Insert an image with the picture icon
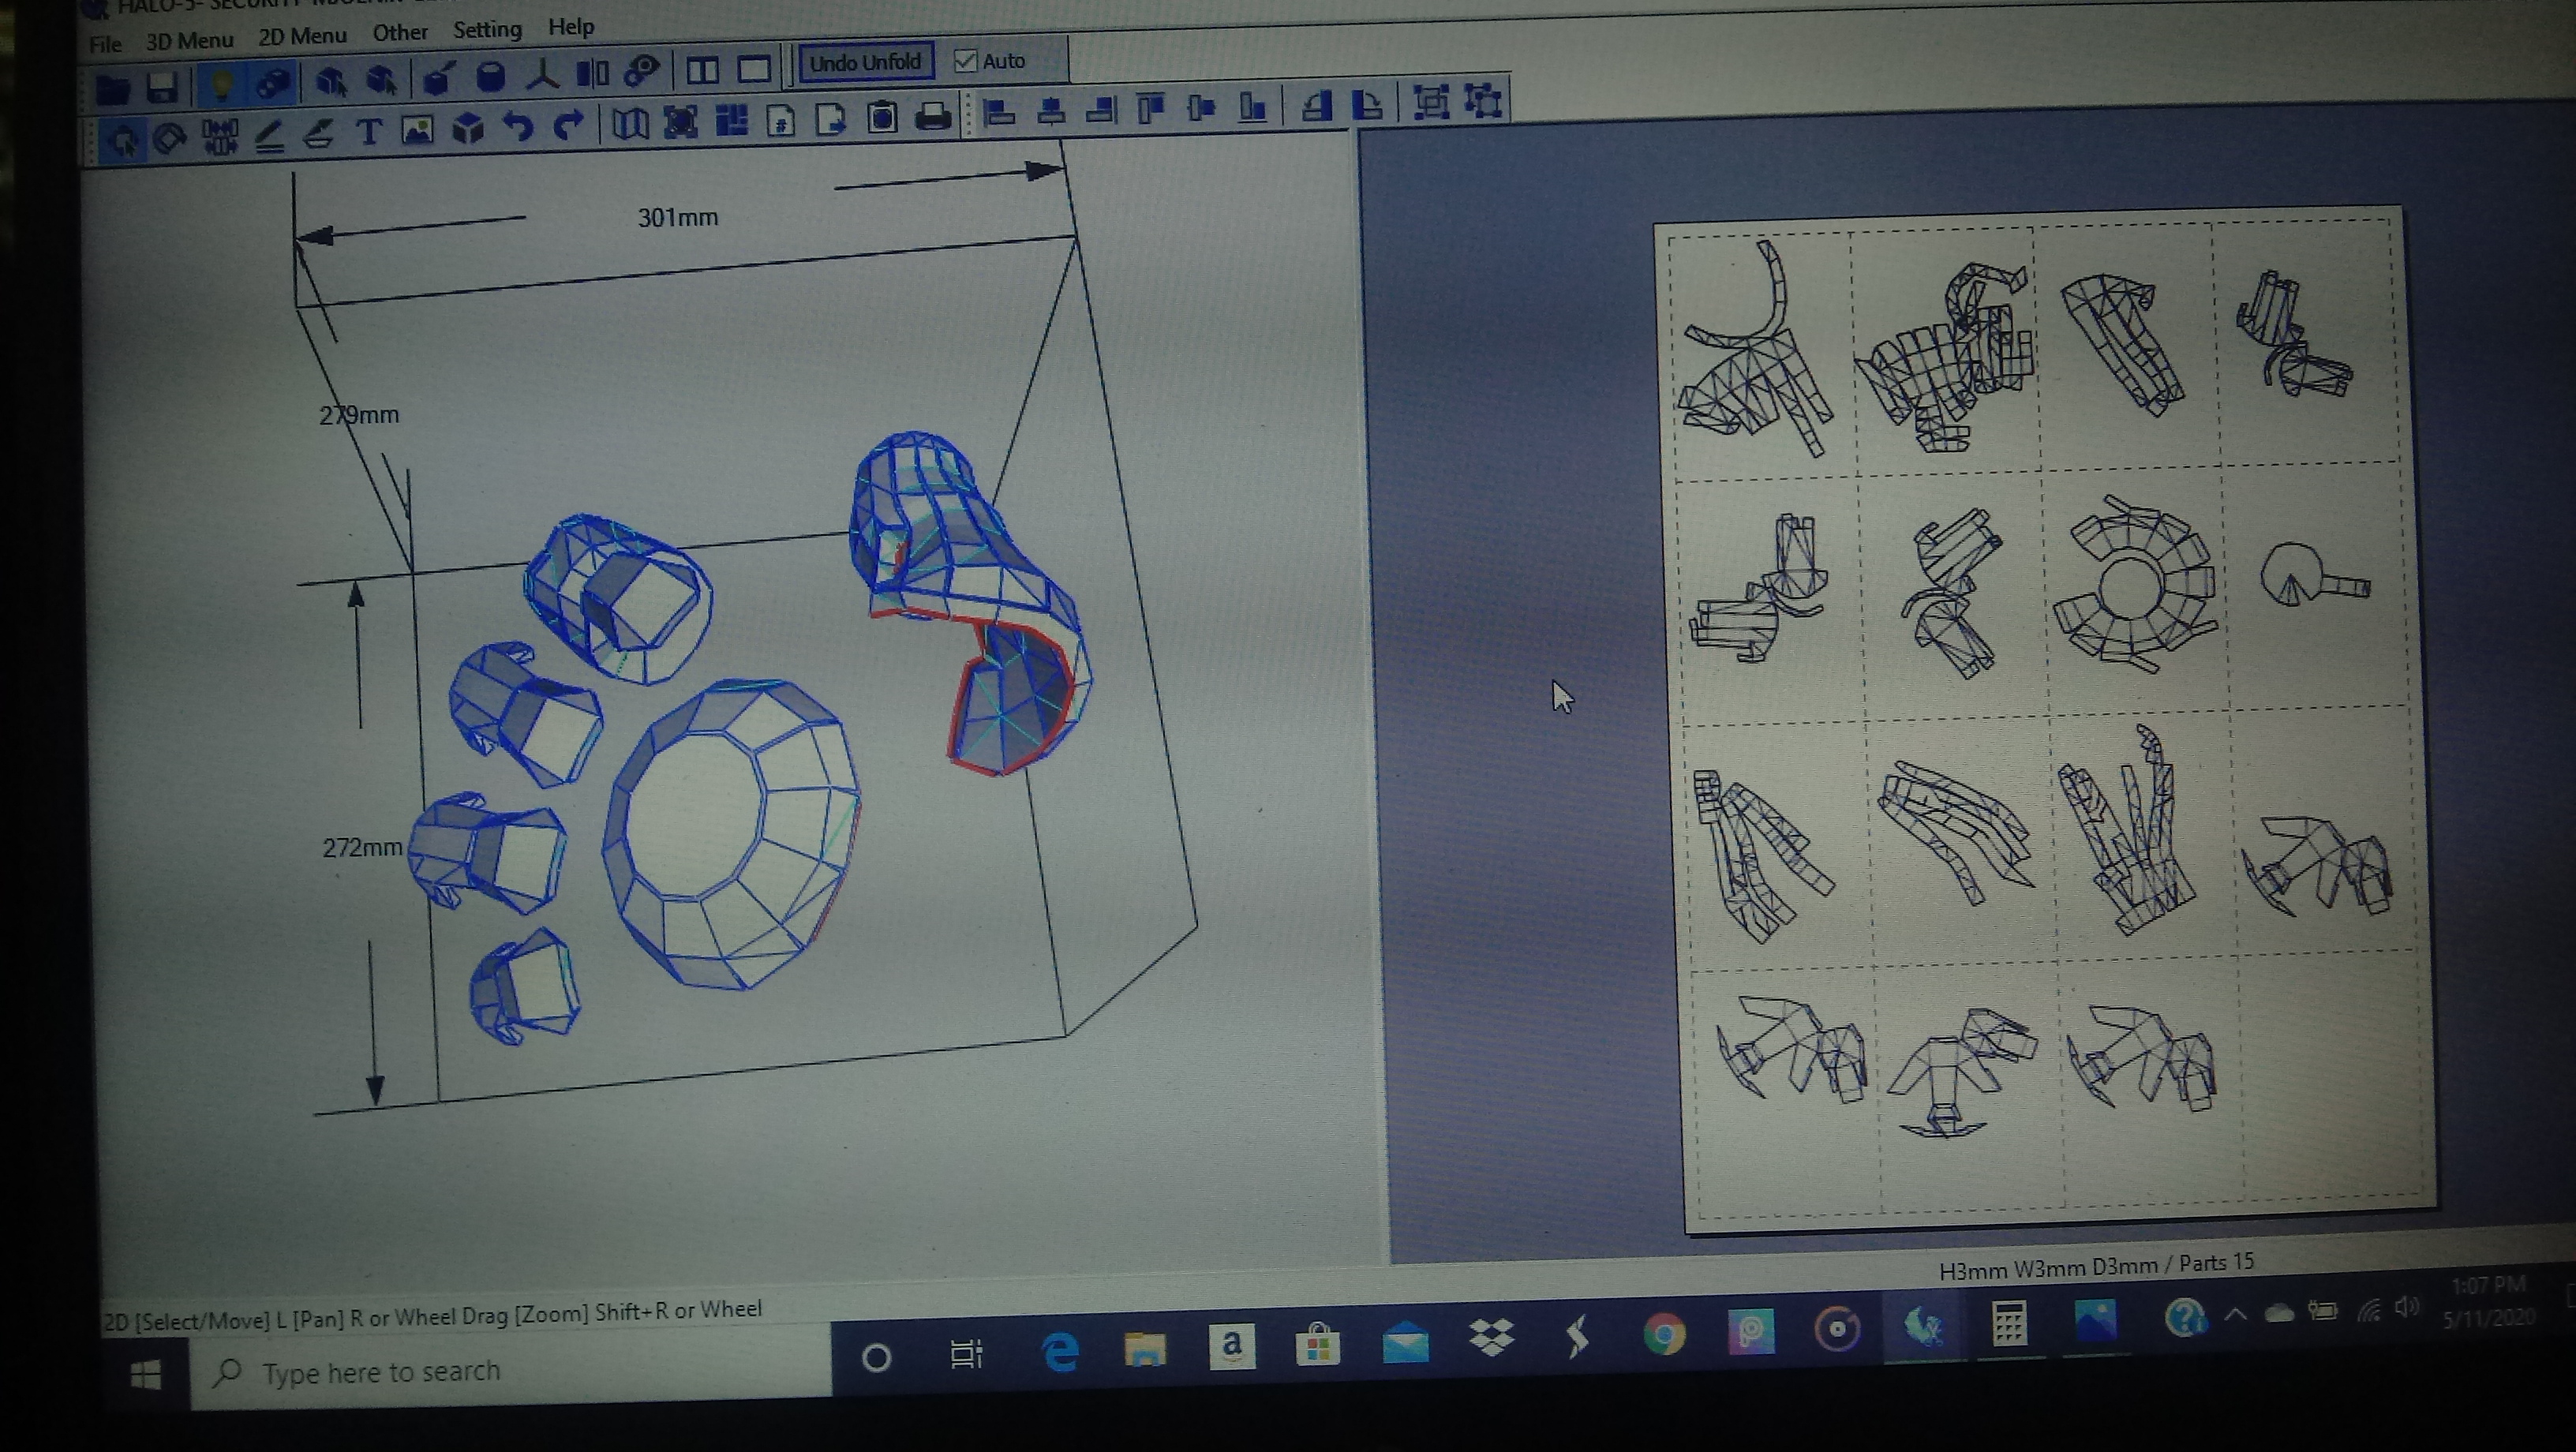The image size is (2576, 1452). [417, 130]
